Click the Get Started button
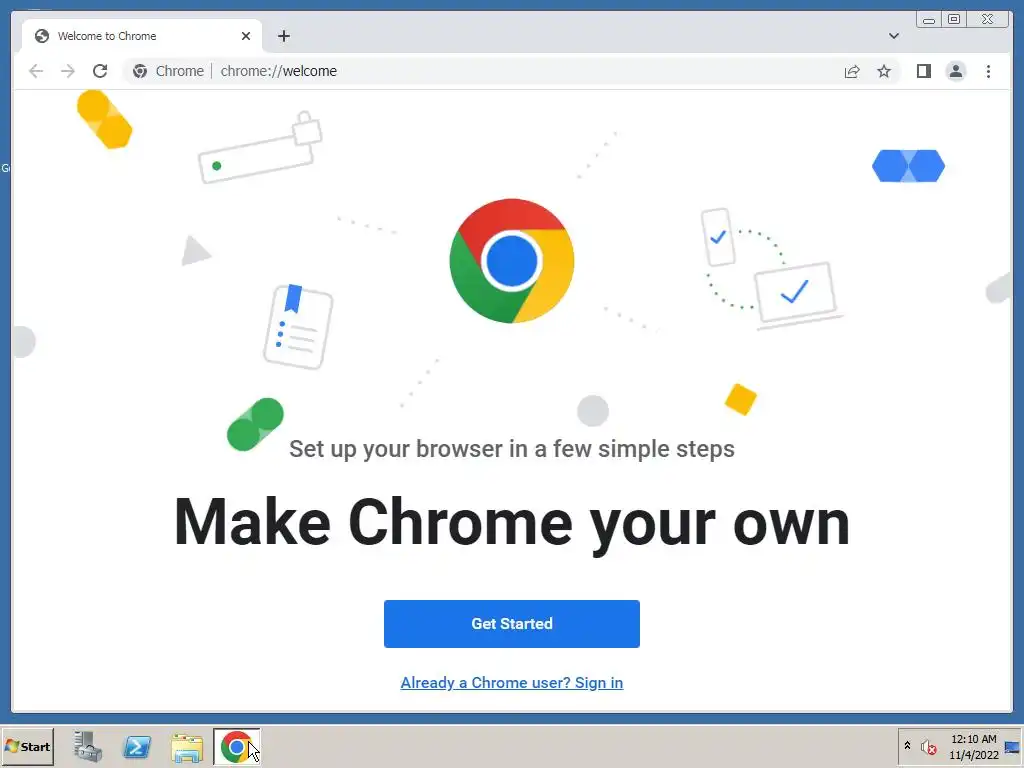This screenshot has width=1024, height=768. 512,624
